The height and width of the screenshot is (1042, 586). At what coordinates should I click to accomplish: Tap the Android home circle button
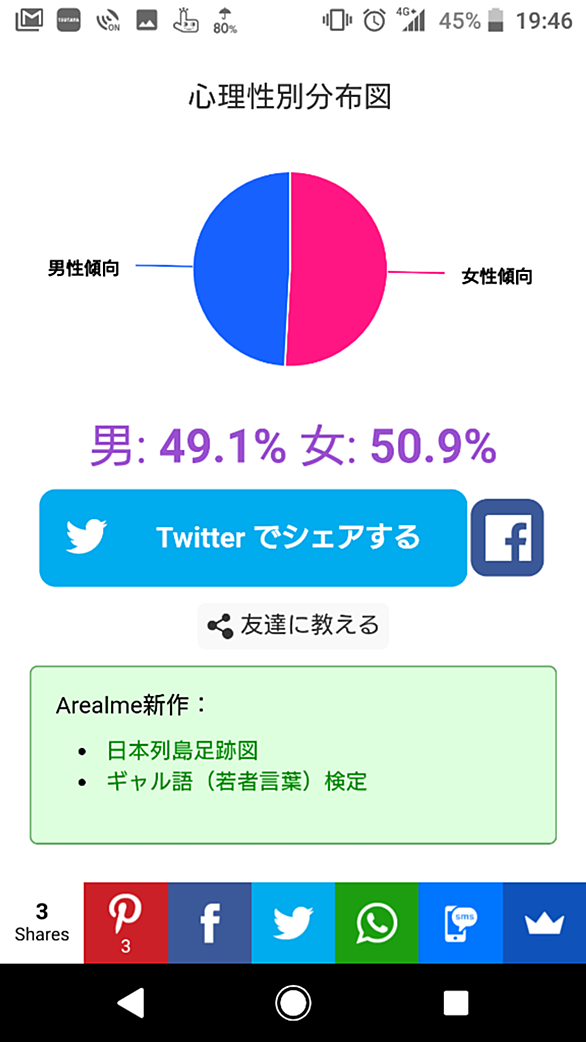point(293,1003)
